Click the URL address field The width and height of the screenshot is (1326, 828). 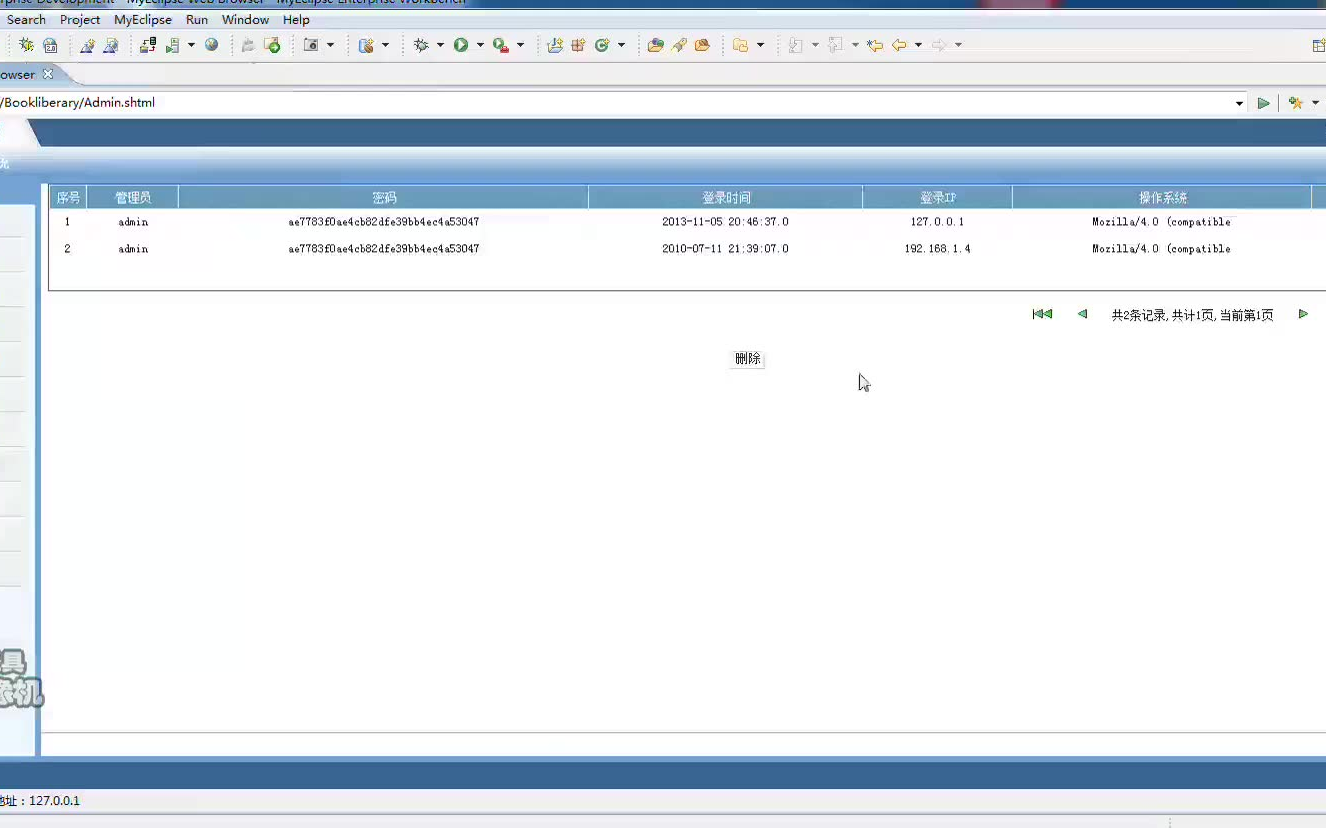615,103
